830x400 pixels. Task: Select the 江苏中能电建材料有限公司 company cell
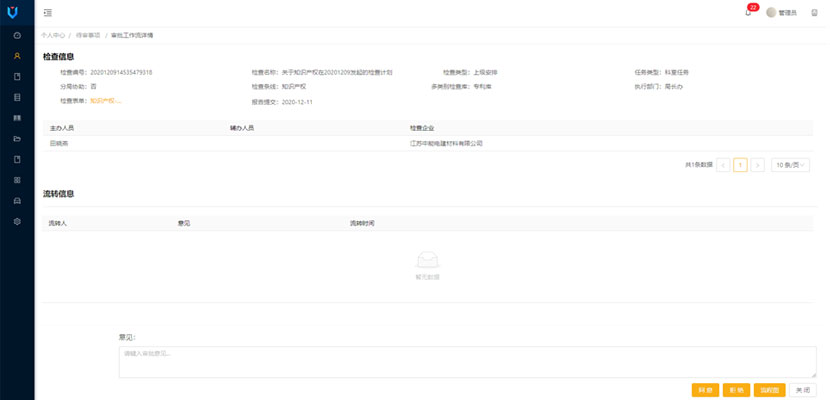coord(446,143)
